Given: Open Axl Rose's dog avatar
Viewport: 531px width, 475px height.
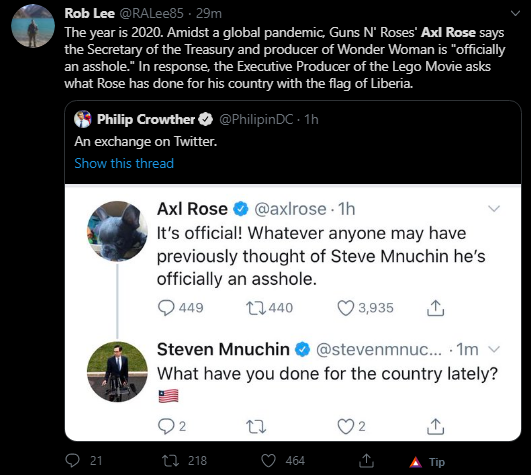Looking at the screenshot, I should (117, 231).
